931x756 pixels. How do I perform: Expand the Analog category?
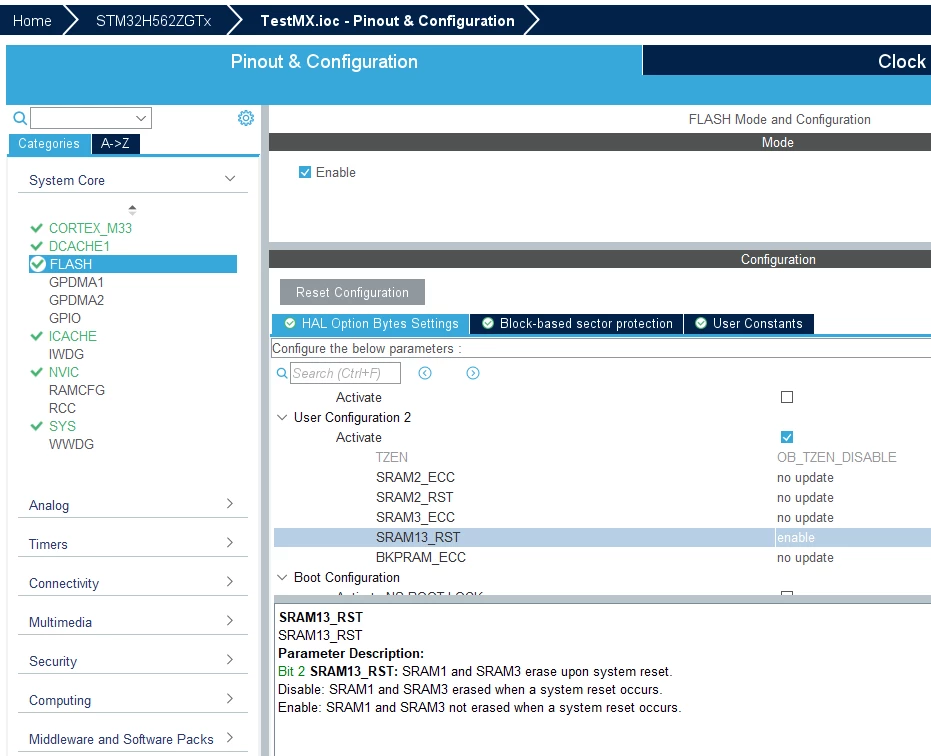230,504
